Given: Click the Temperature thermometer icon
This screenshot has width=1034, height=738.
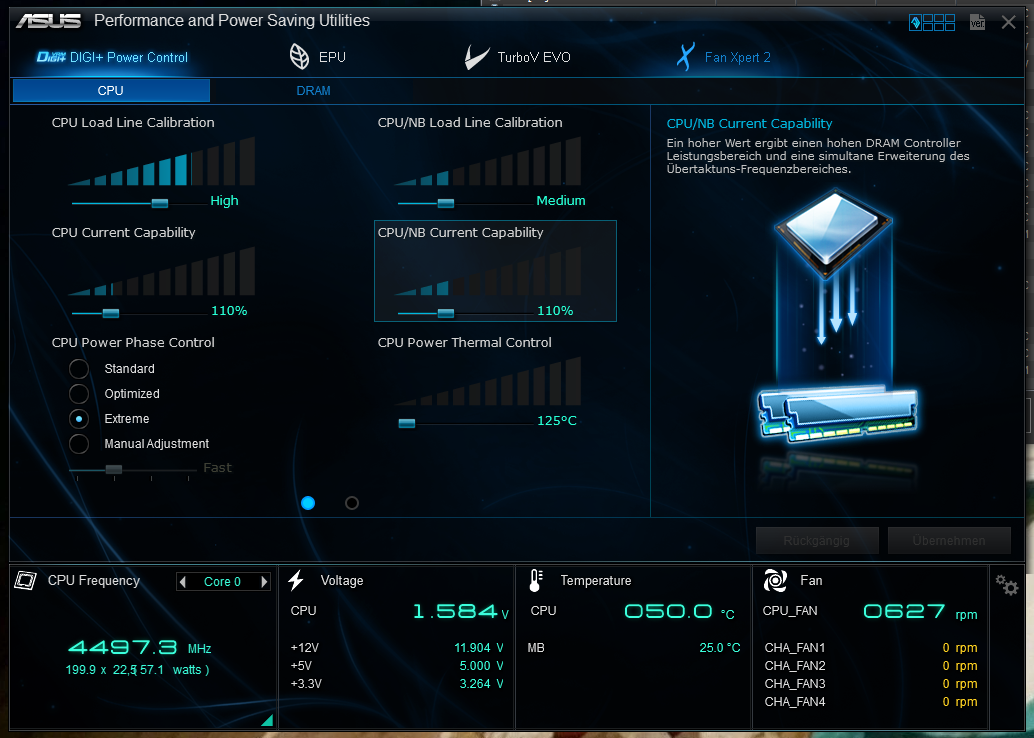Looking at the screenshot, I should click(535, 580).
